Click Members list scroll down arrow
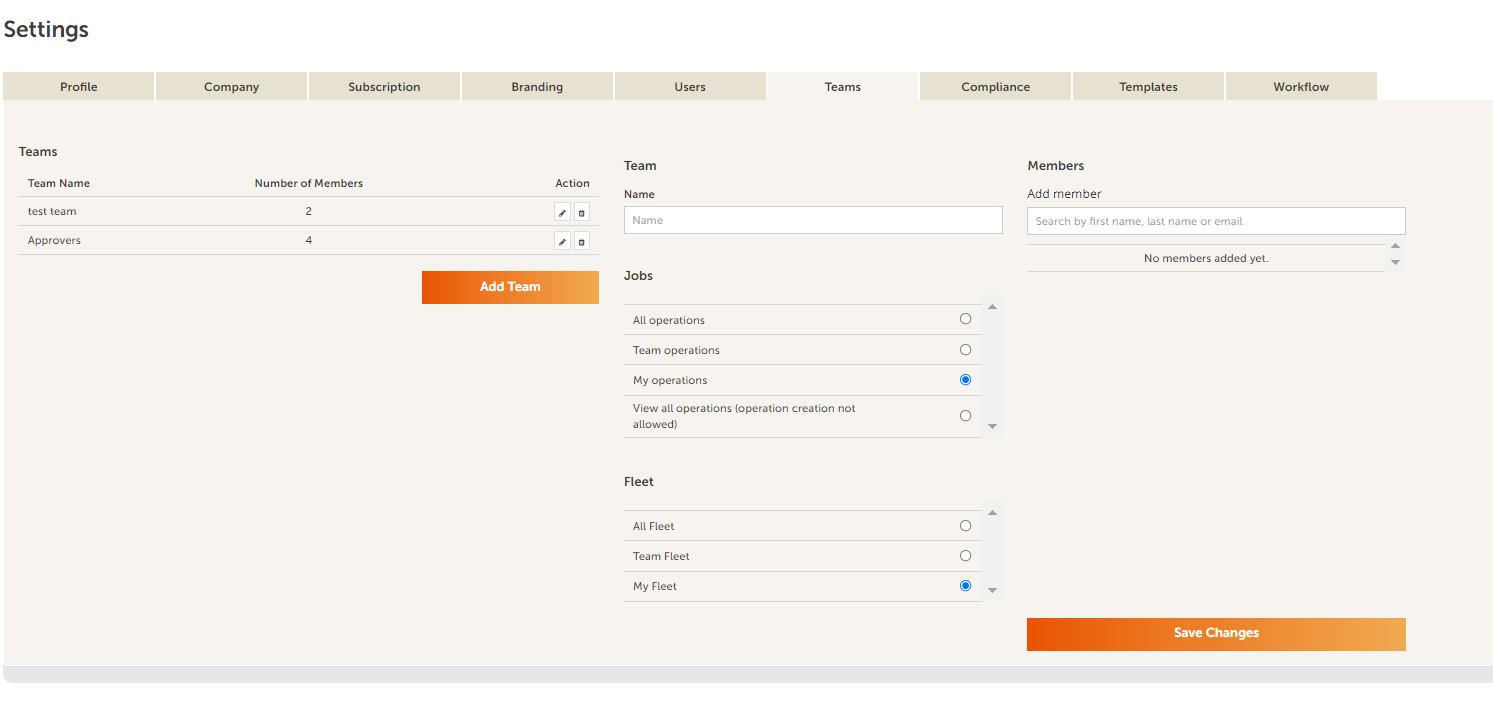This screenshot has width=1493, height=710. pyautogui.click(x=1395, y=263)
